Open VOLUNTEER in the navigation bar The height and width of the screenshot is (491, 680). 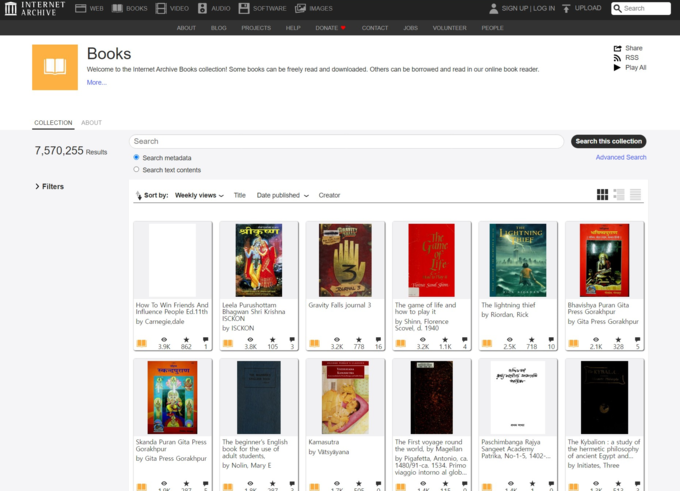tap(449, 28)
